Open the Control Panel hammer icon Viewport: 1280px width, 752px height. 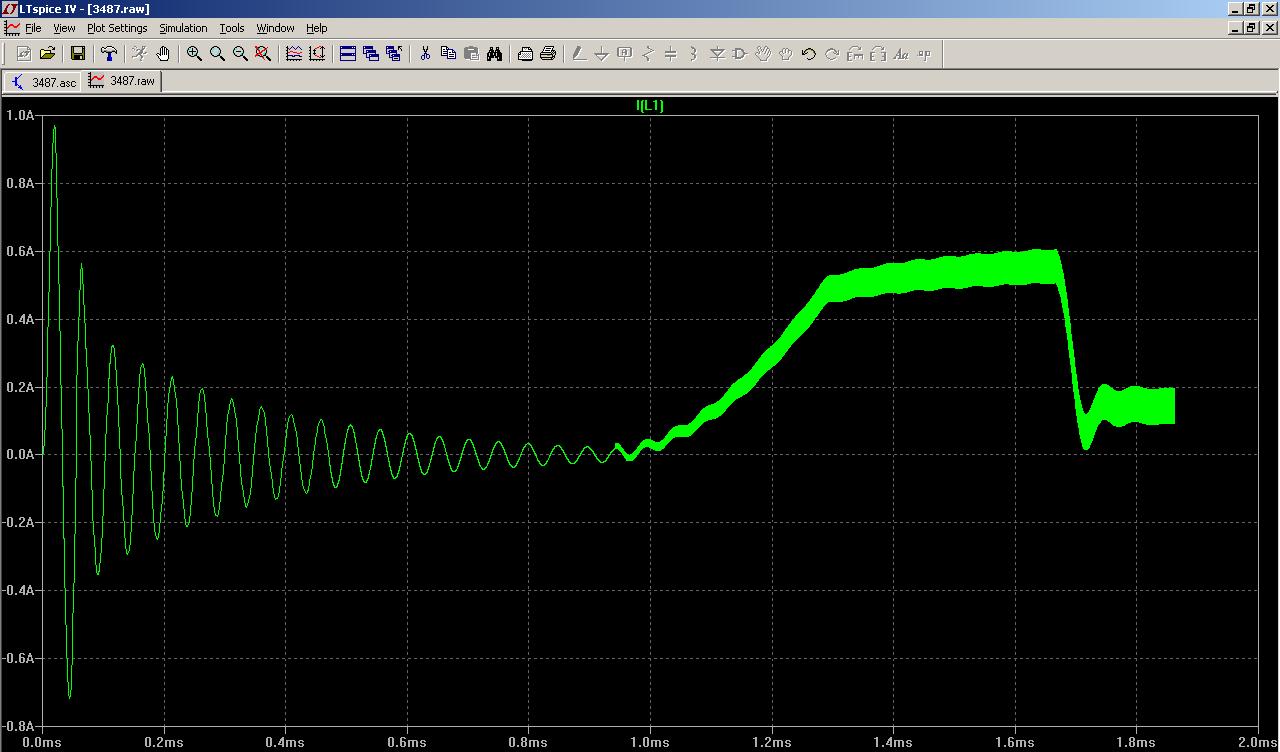click(x=109, y=54)
